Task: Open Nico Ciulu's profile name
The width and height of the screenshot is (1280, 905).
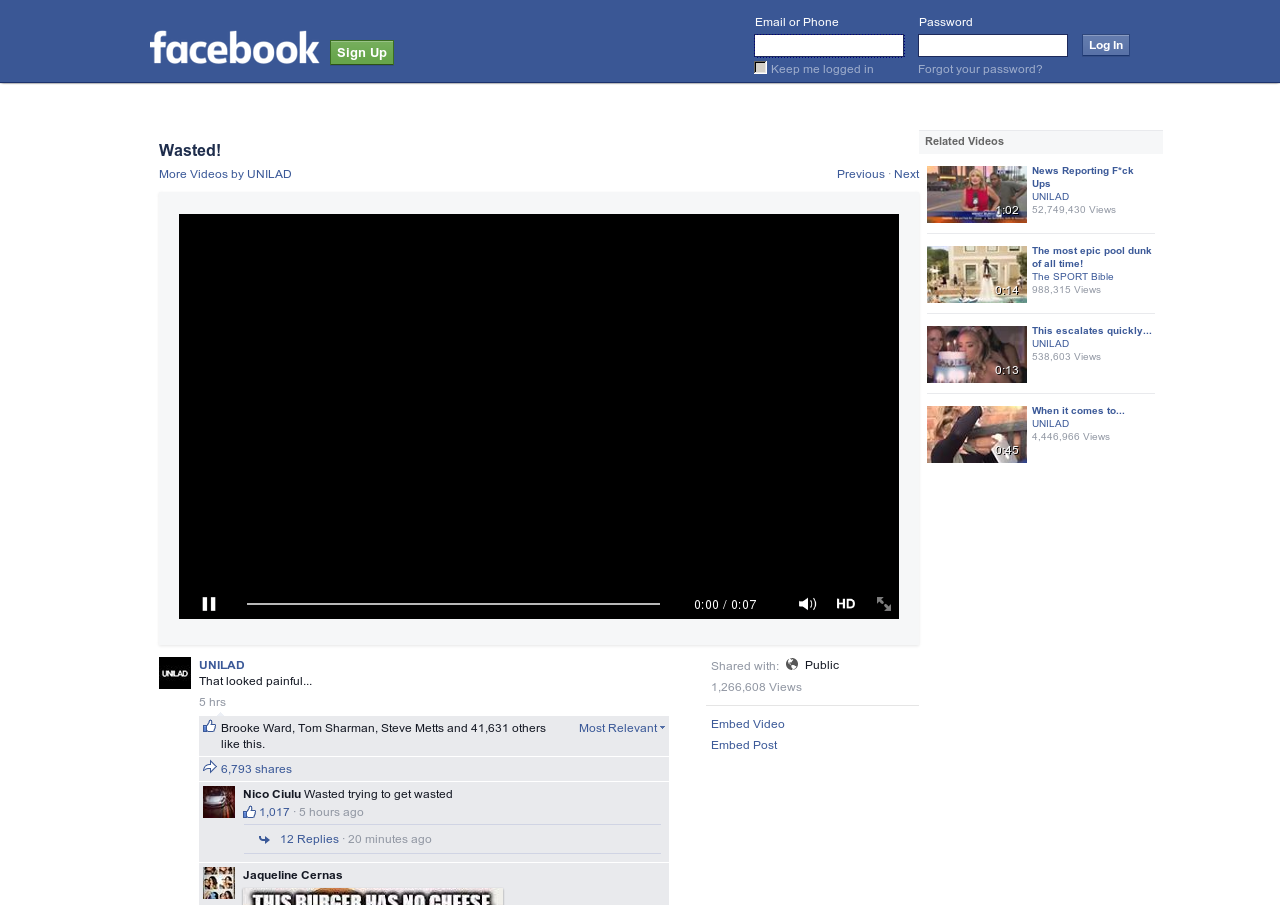Action: click(272, 794)
